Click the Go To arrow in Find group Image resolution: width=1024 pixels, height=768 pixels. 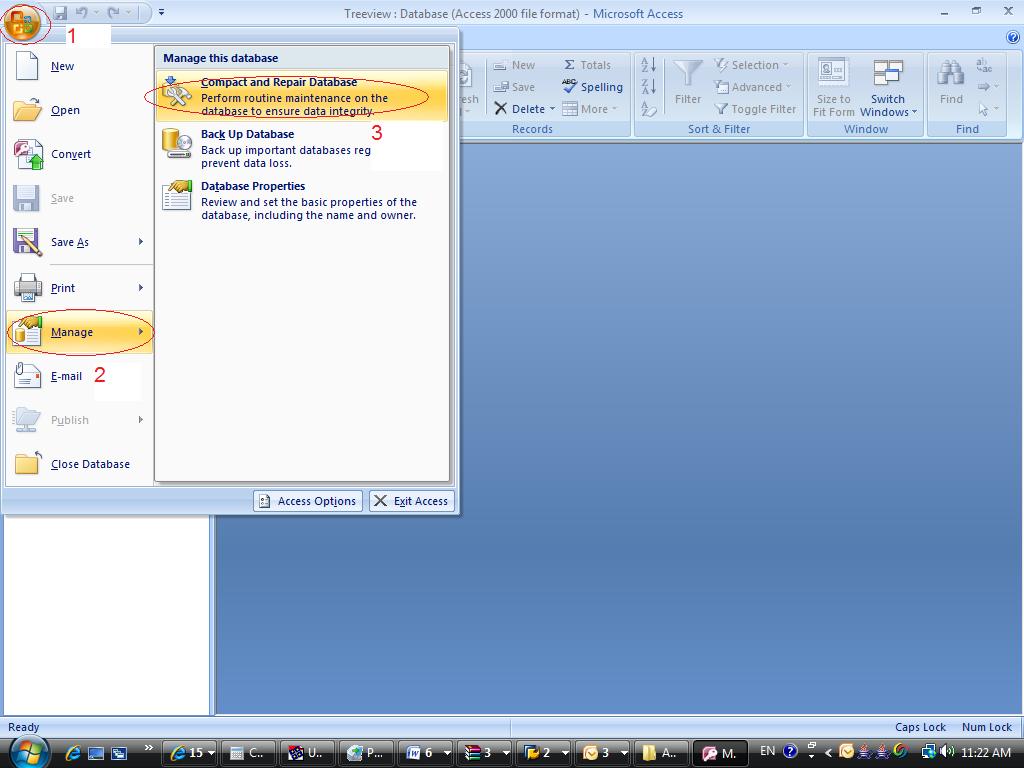tap(988, 87)
